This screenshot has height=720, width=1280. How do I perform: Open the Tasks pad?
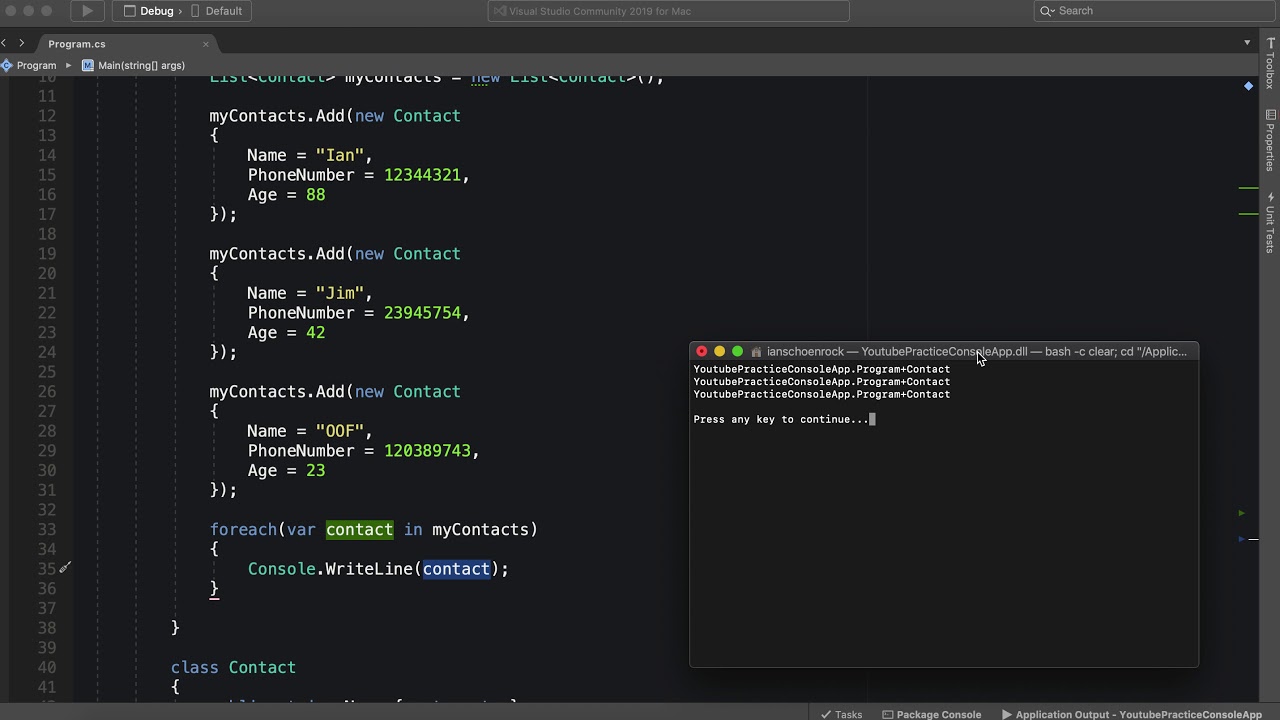pyautogui.click(x=842, y=714)
